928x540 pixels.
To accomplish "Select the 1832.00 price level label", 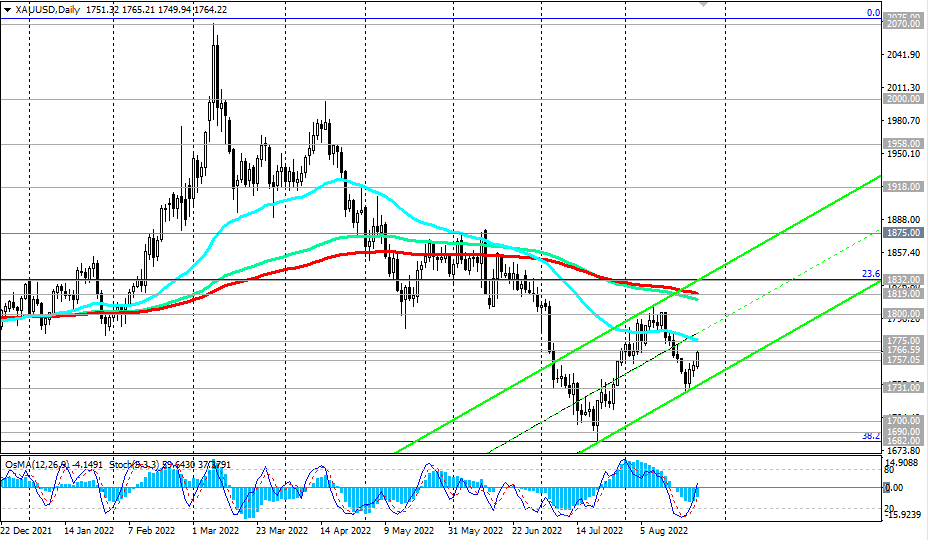I will (x=902, y=280).
